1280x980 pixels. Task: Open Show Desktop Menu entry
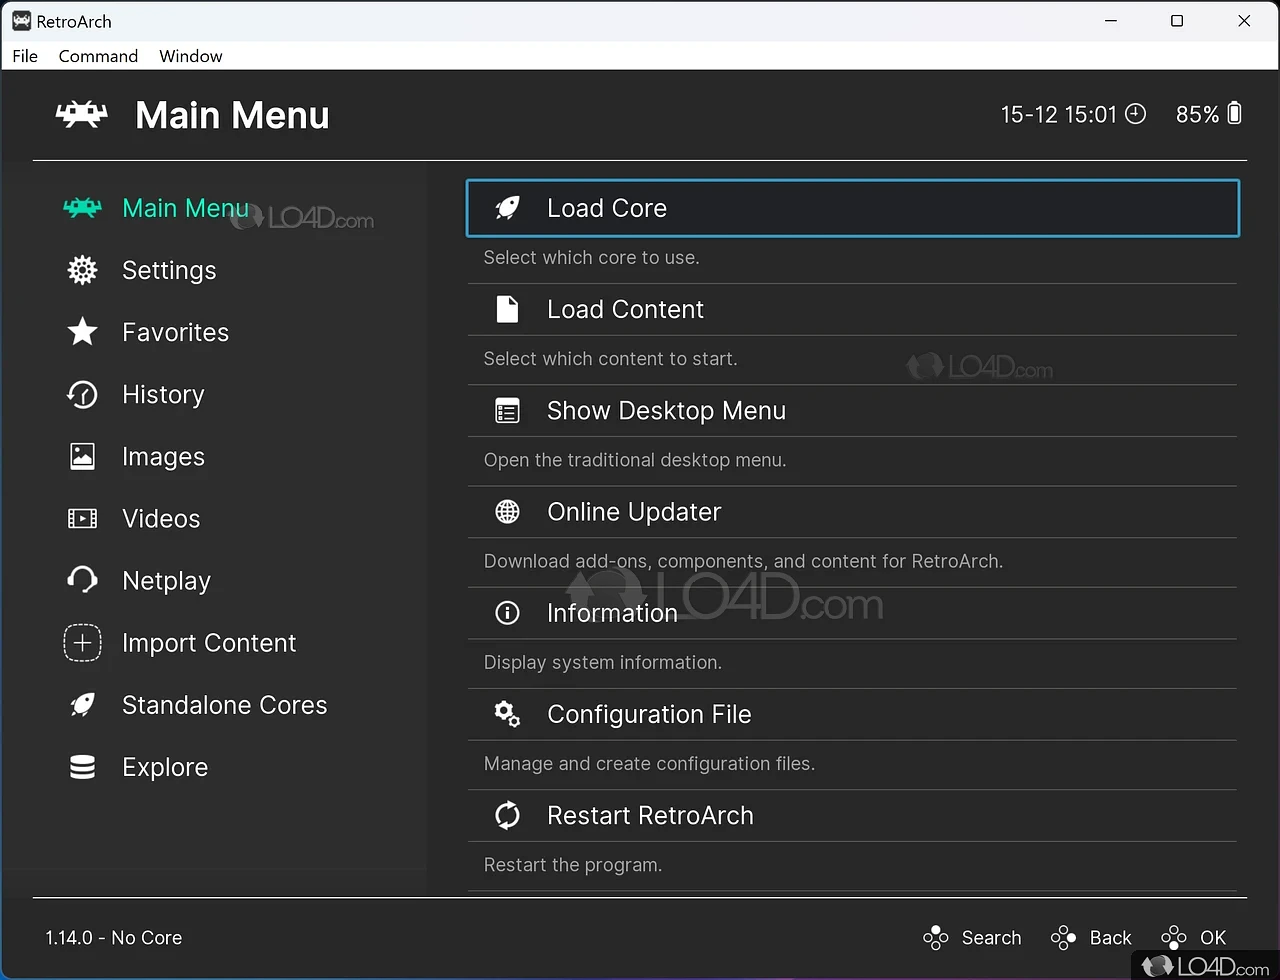coord(853,410)
